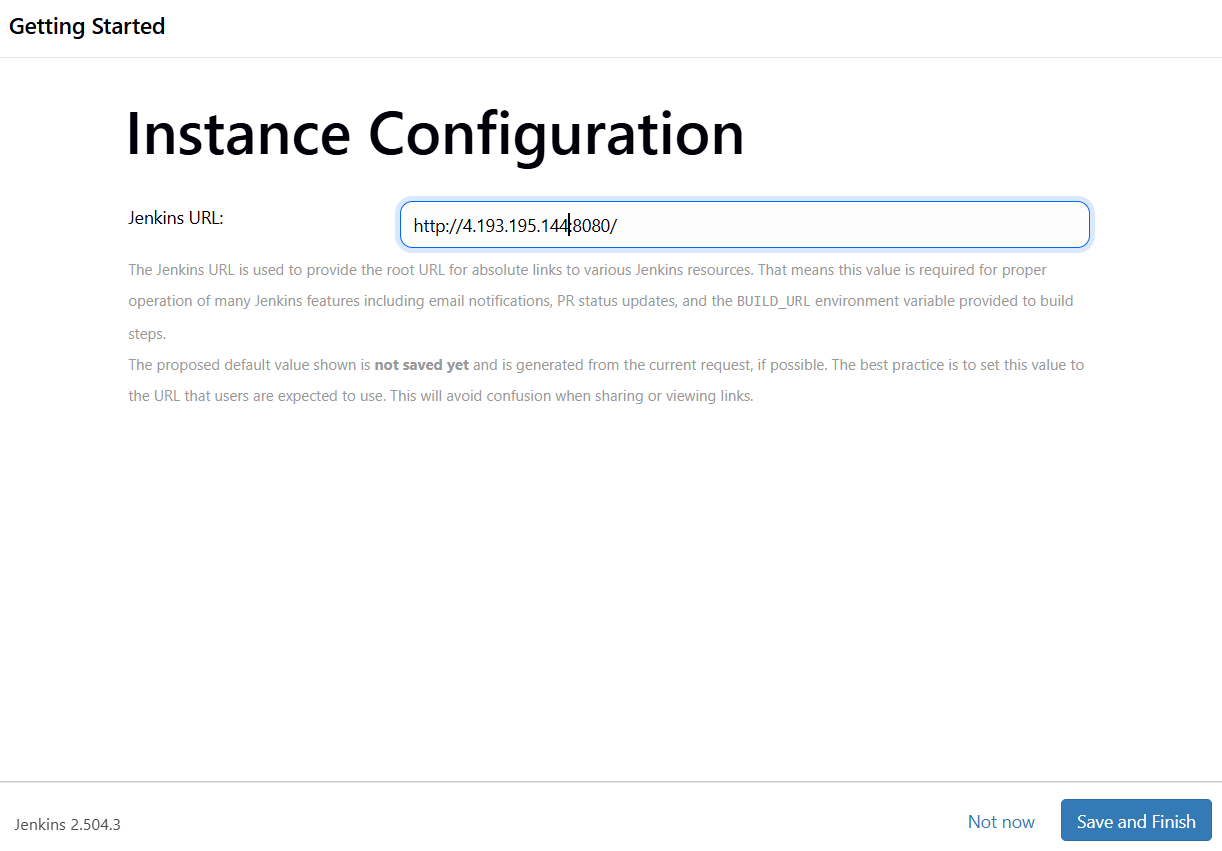Click the "steps." line of the description

pos(147,334)
